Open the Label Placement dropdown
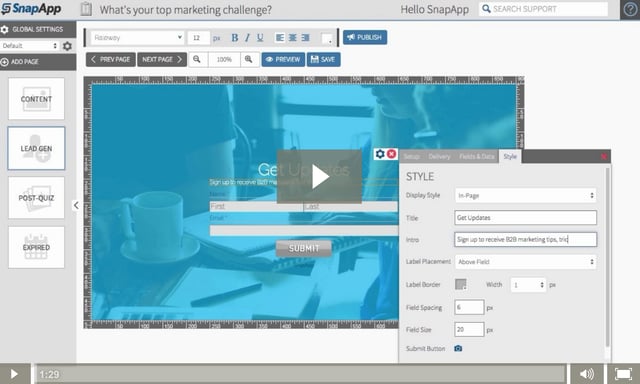 click(x=526, y=262)
